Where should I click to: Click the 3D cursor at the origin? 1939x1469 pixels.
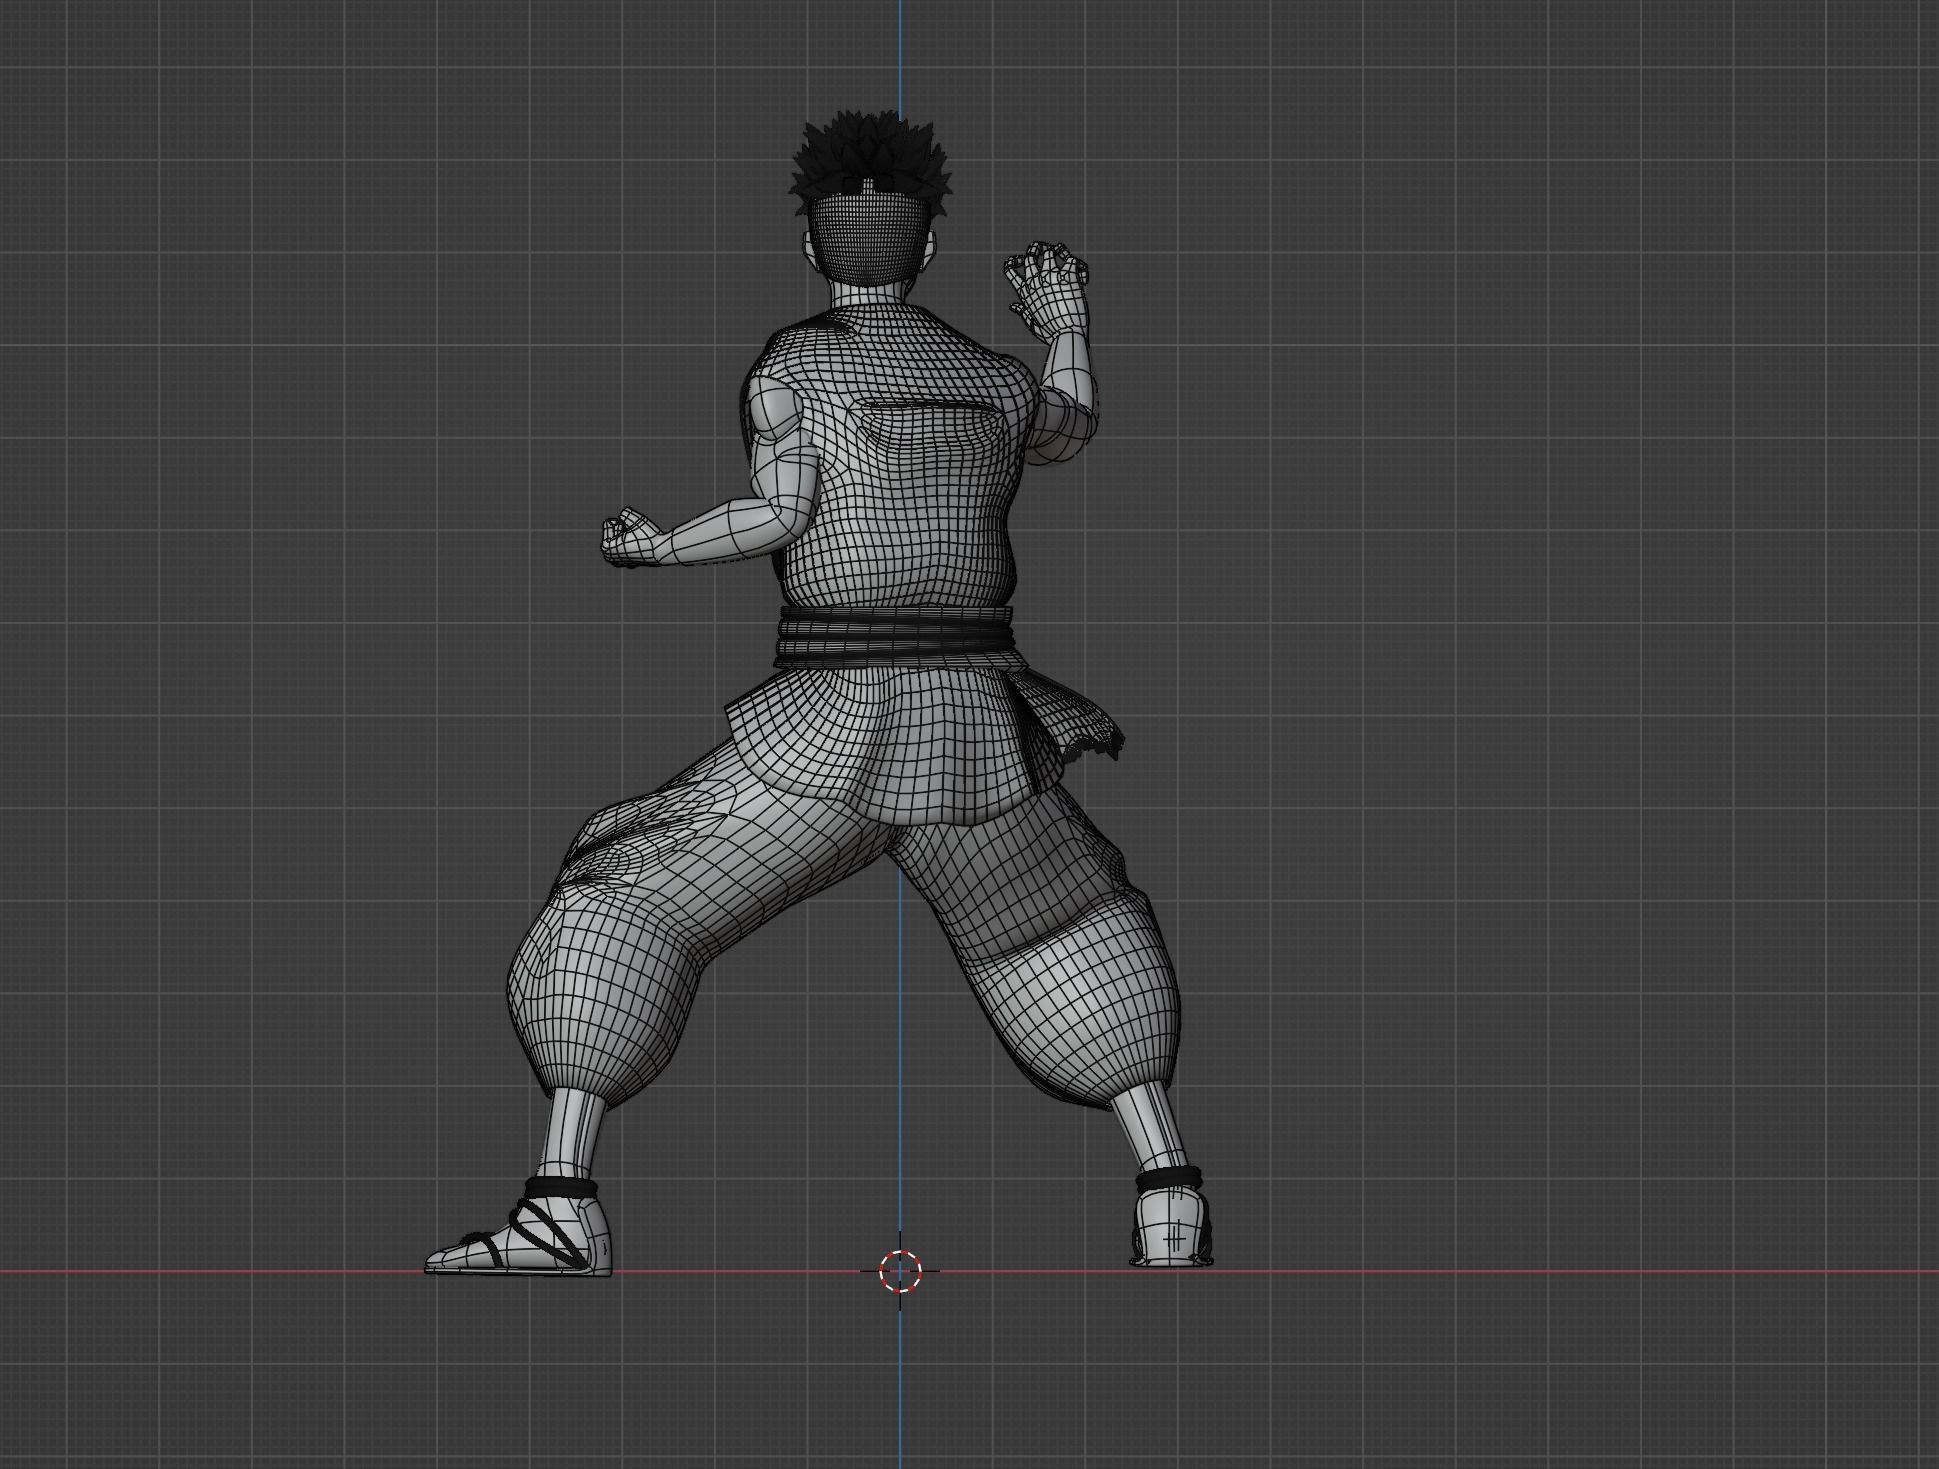point(900,1271)
